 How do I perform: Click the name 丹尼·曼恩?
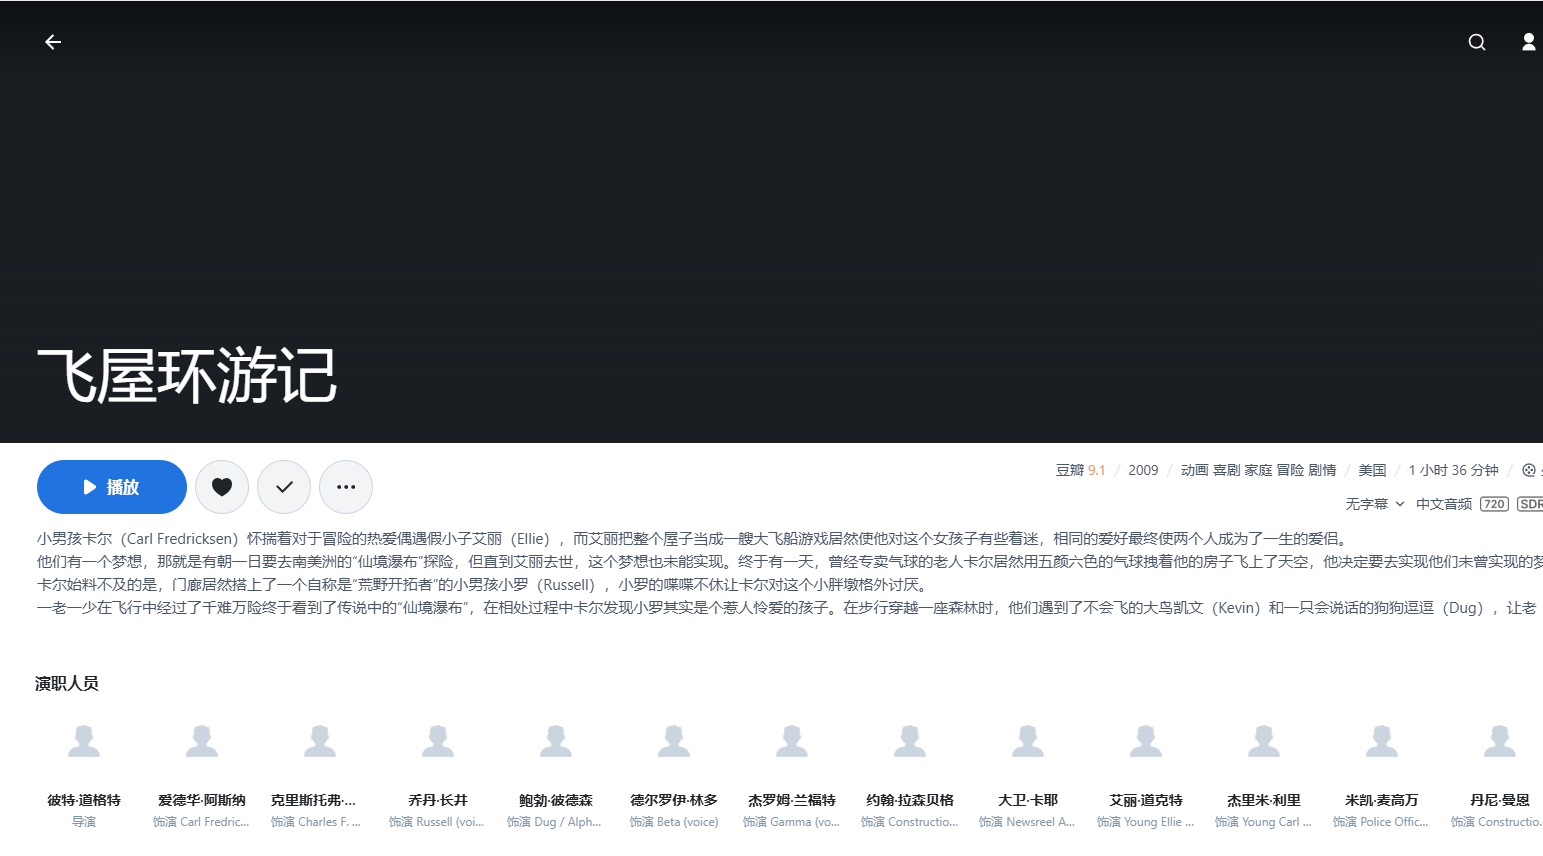[x=1500, y=800]
